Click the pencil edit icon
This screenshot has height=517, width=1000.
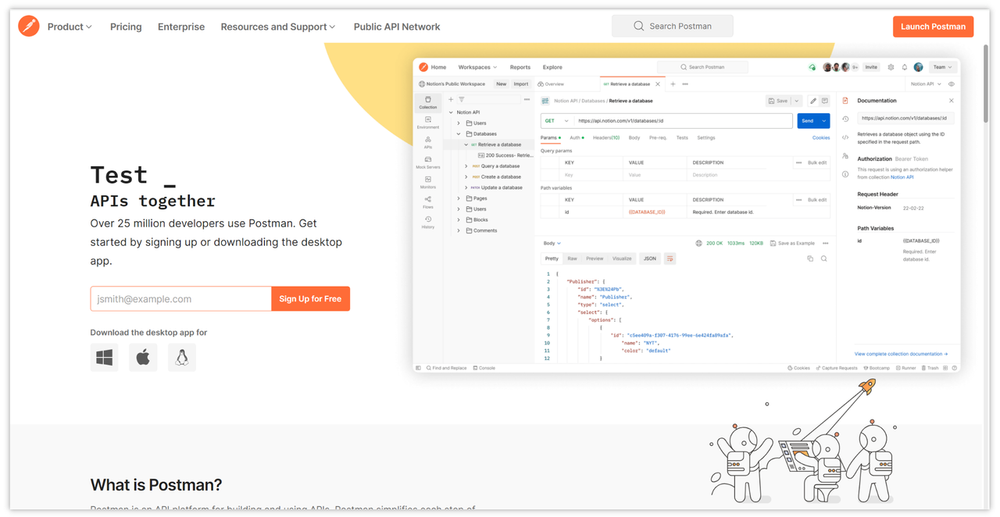pos(813,101)
